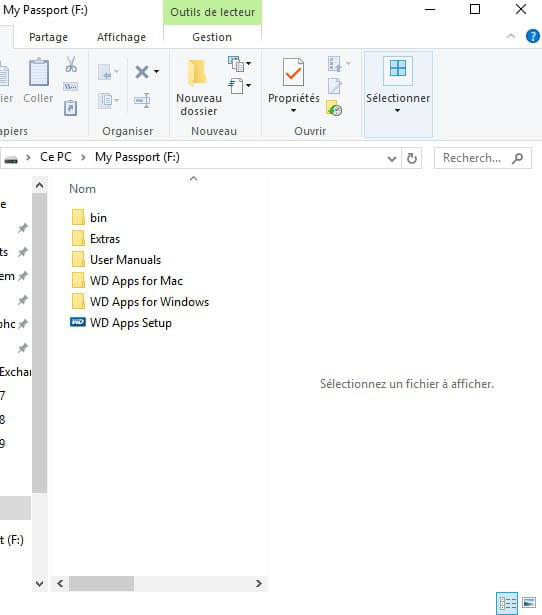Click the WD Apps Setup logo icon

click(78, 322)
